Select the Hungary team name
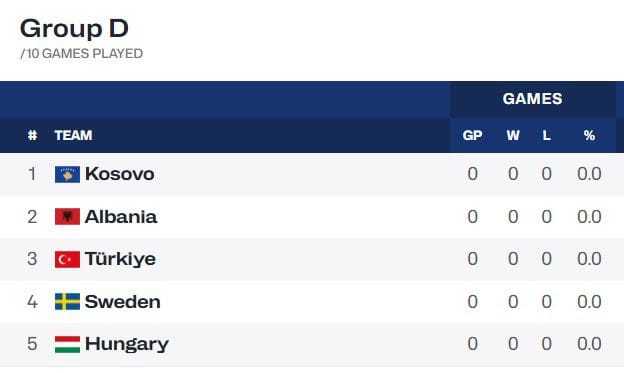 127,344
